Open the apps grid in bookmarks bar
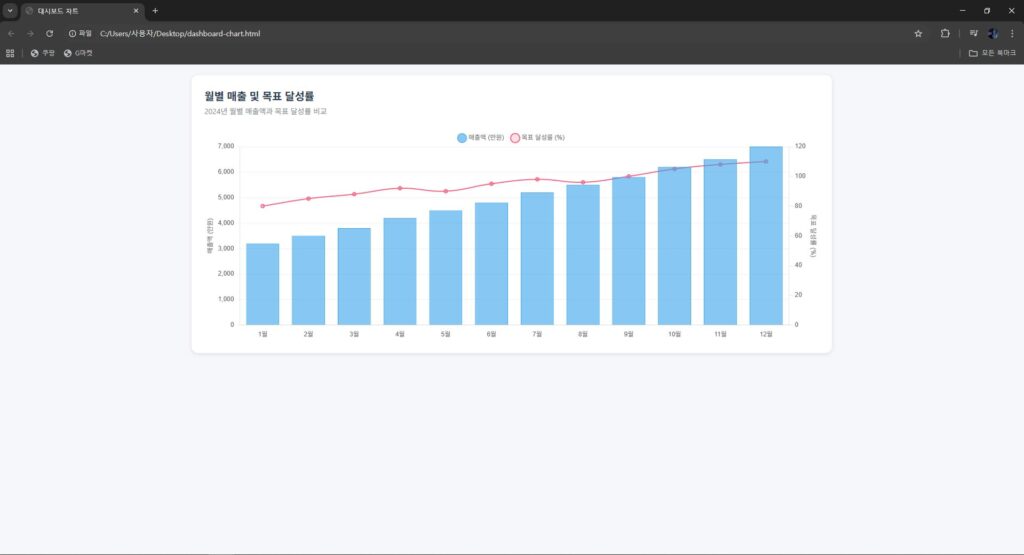The width and height of the screenshot is (1024, 555). pyautogui.click(x=11, y=53)
